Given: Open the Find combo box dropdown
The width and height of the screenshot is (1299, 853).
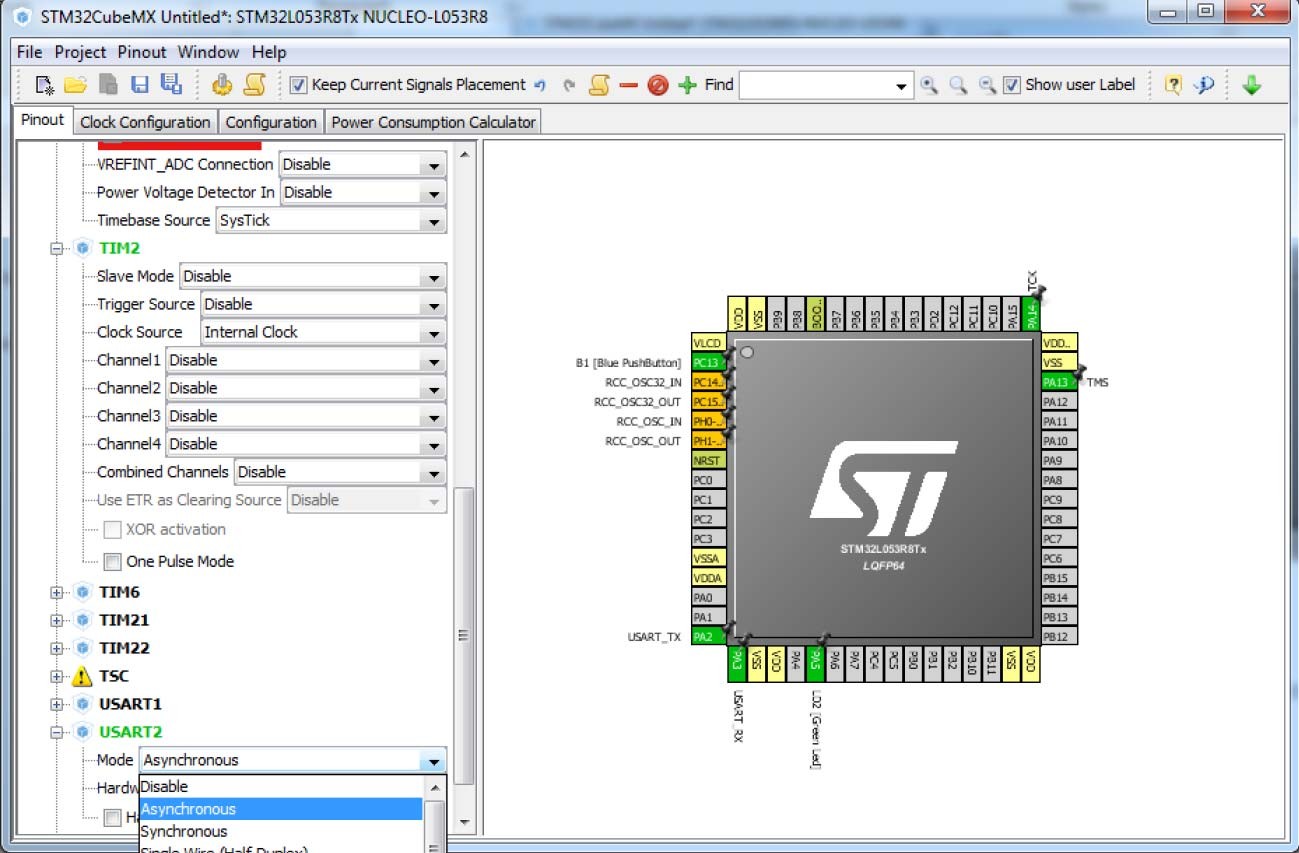Looking at the screenshot, I should pos(902,86).
